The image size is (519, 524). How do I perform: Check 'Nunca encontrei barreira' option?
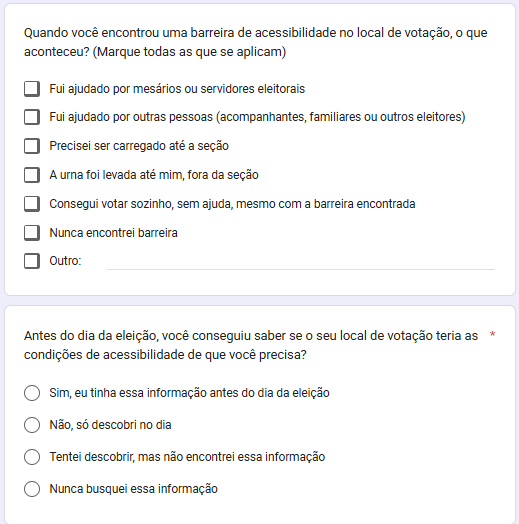pyautogui.click(x=32, y=233)
